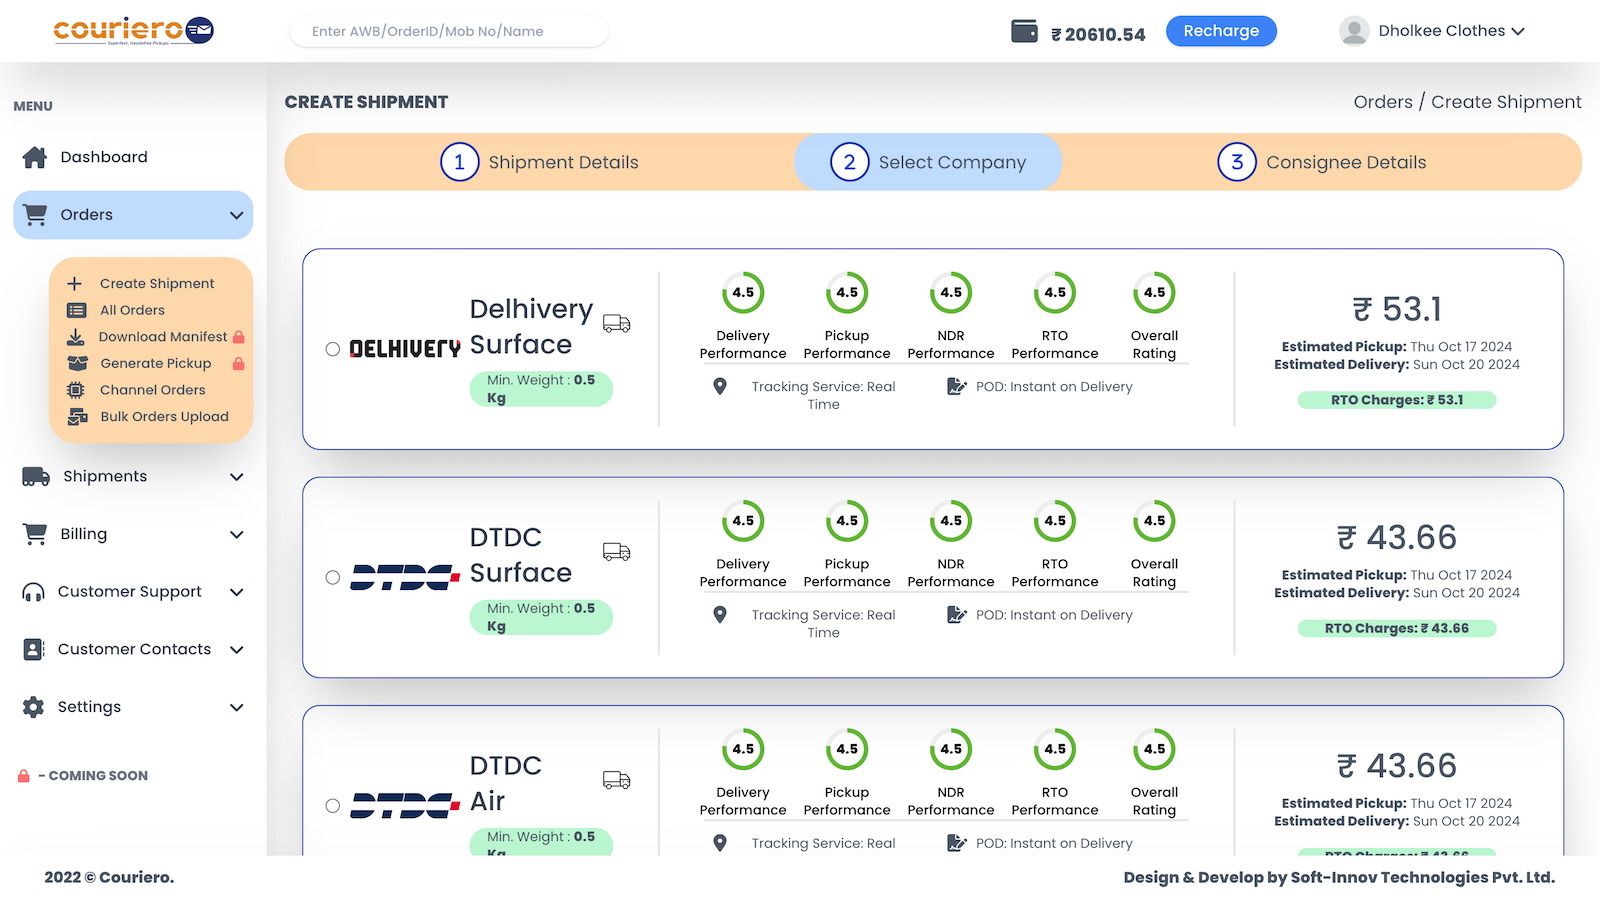Click the Delhivery company logo
Image resolution: width=1600 pixels, height=900 pixels.
pyautogui.click(x=405, y=349)
